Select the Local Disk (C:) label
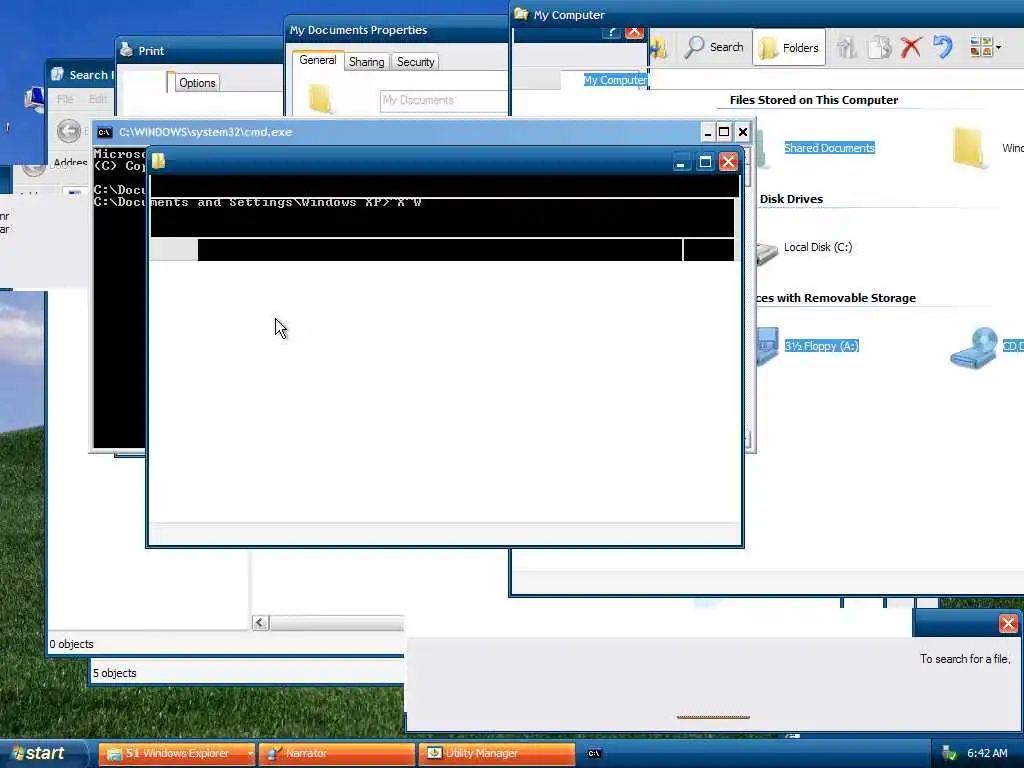Viewport: 1024px width, 768px height. point(818,247)
